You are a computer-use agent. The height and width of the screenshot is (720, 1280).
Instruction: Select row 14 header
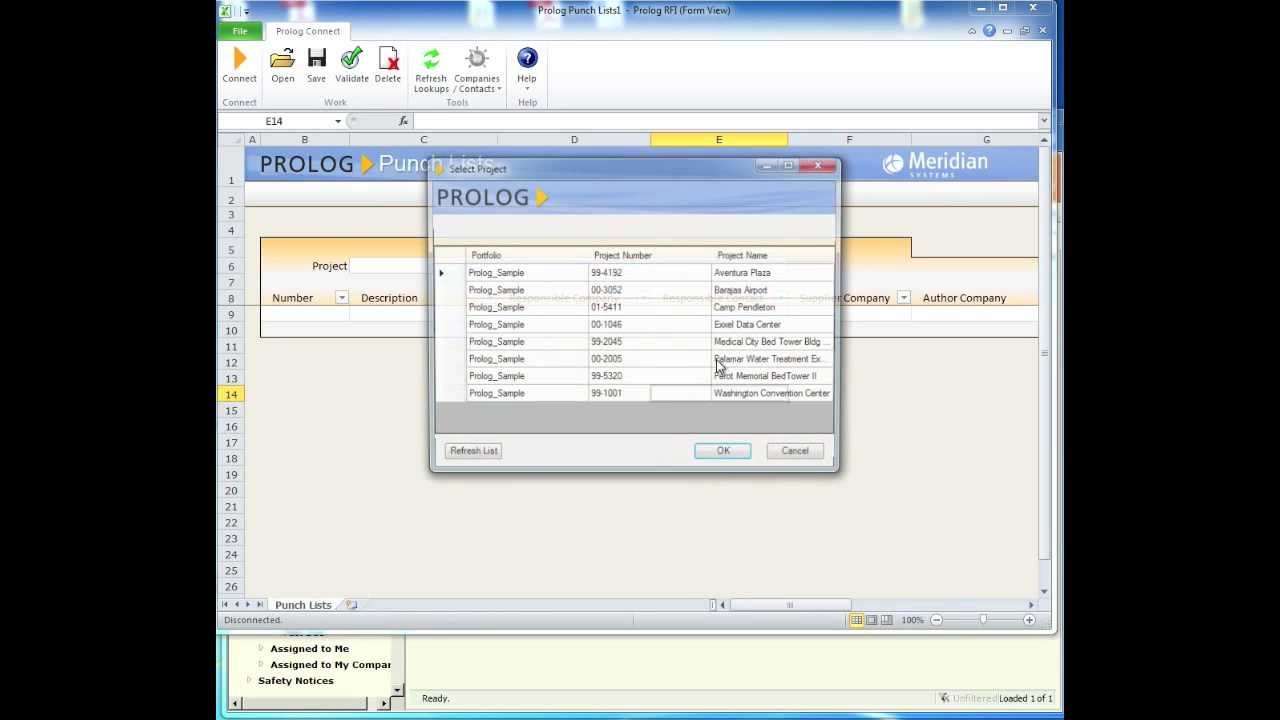pos(231,395)
